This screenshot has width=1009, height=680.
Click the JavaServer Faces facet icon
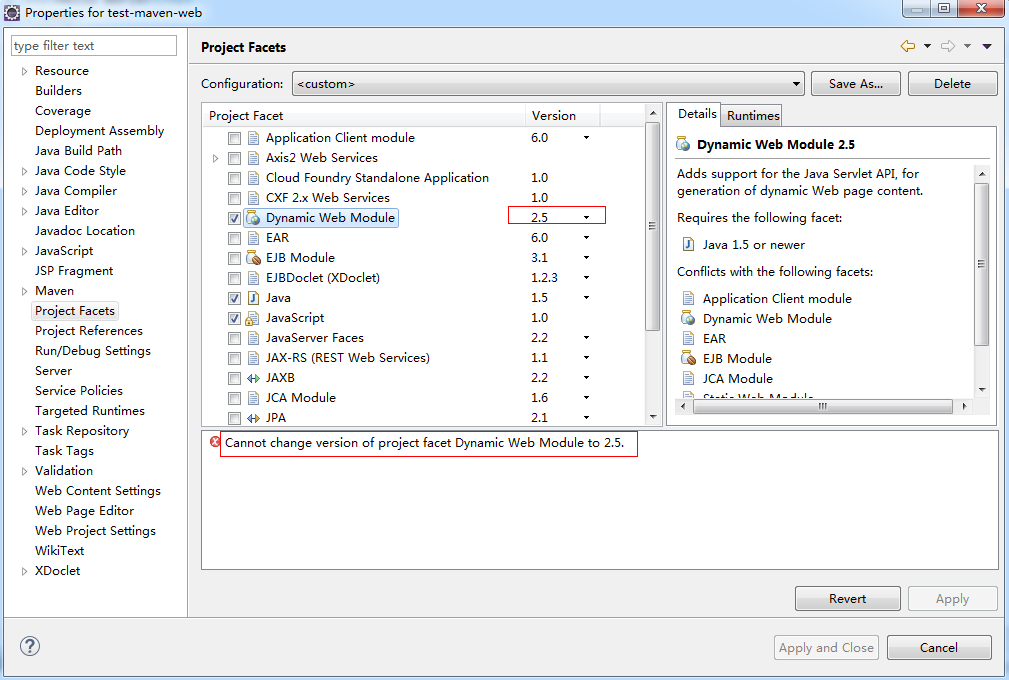pyautogui.click(x=254, y=338)
